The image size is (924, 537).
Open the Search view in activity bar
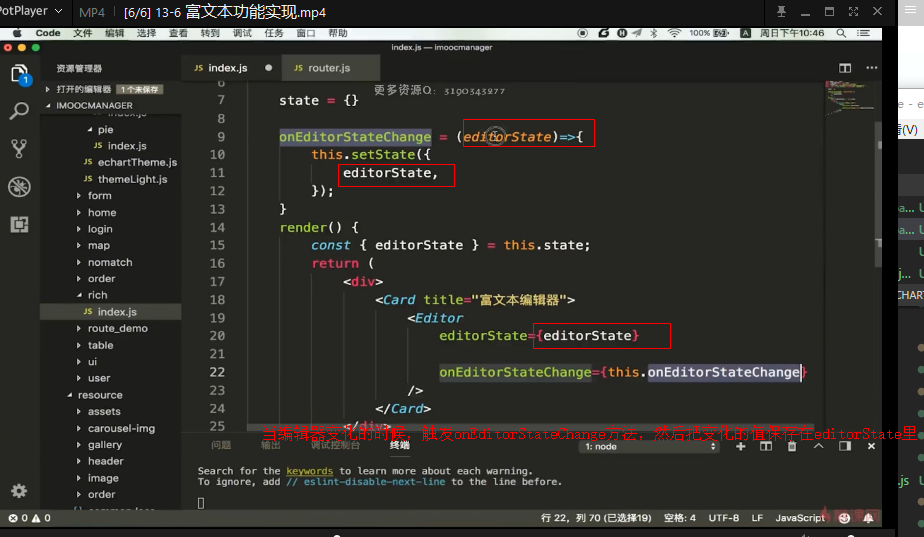[x=19, y=111]
